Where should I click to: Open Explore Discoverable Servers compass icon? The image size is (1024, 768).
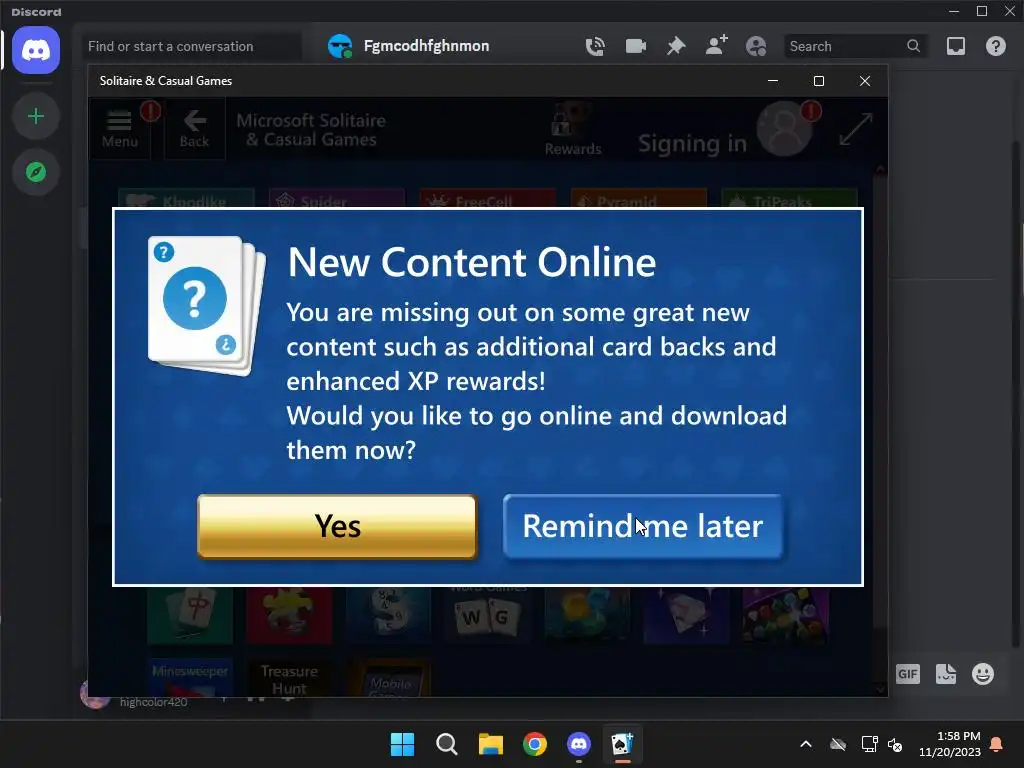pos(36,172)
